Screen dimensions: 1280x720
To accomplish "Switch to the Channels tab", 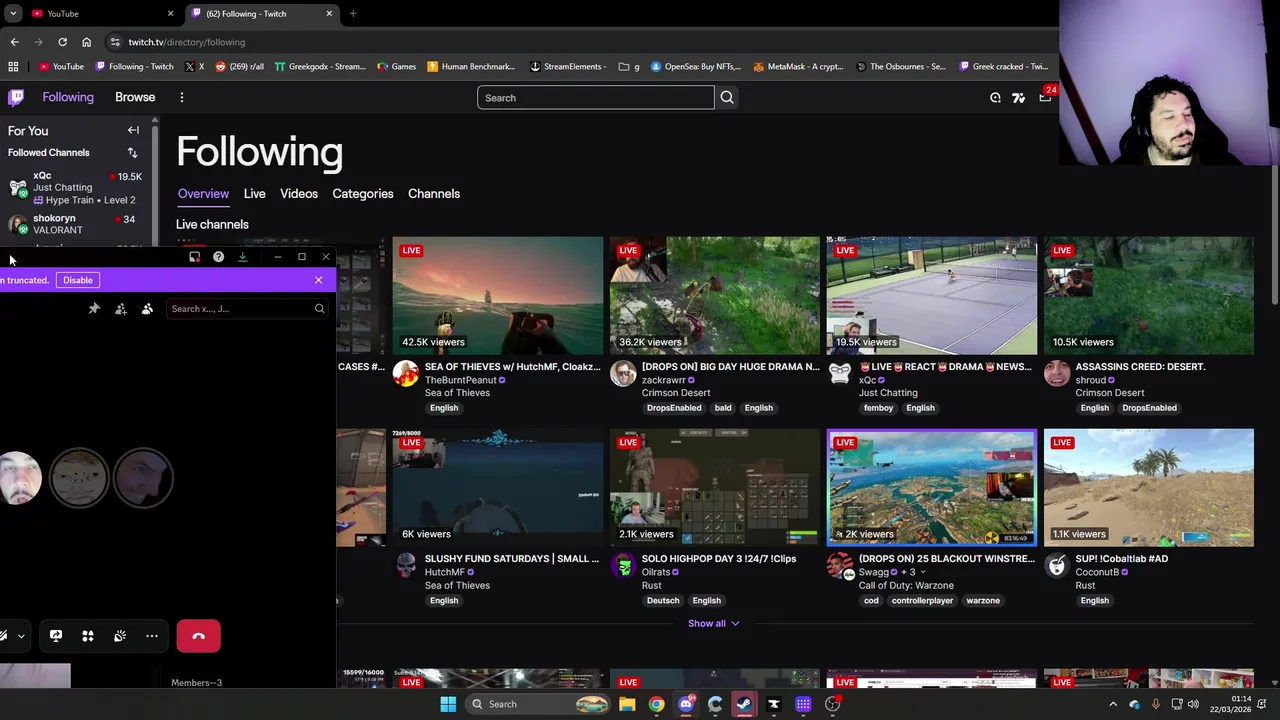I will (x=434, y=193).
